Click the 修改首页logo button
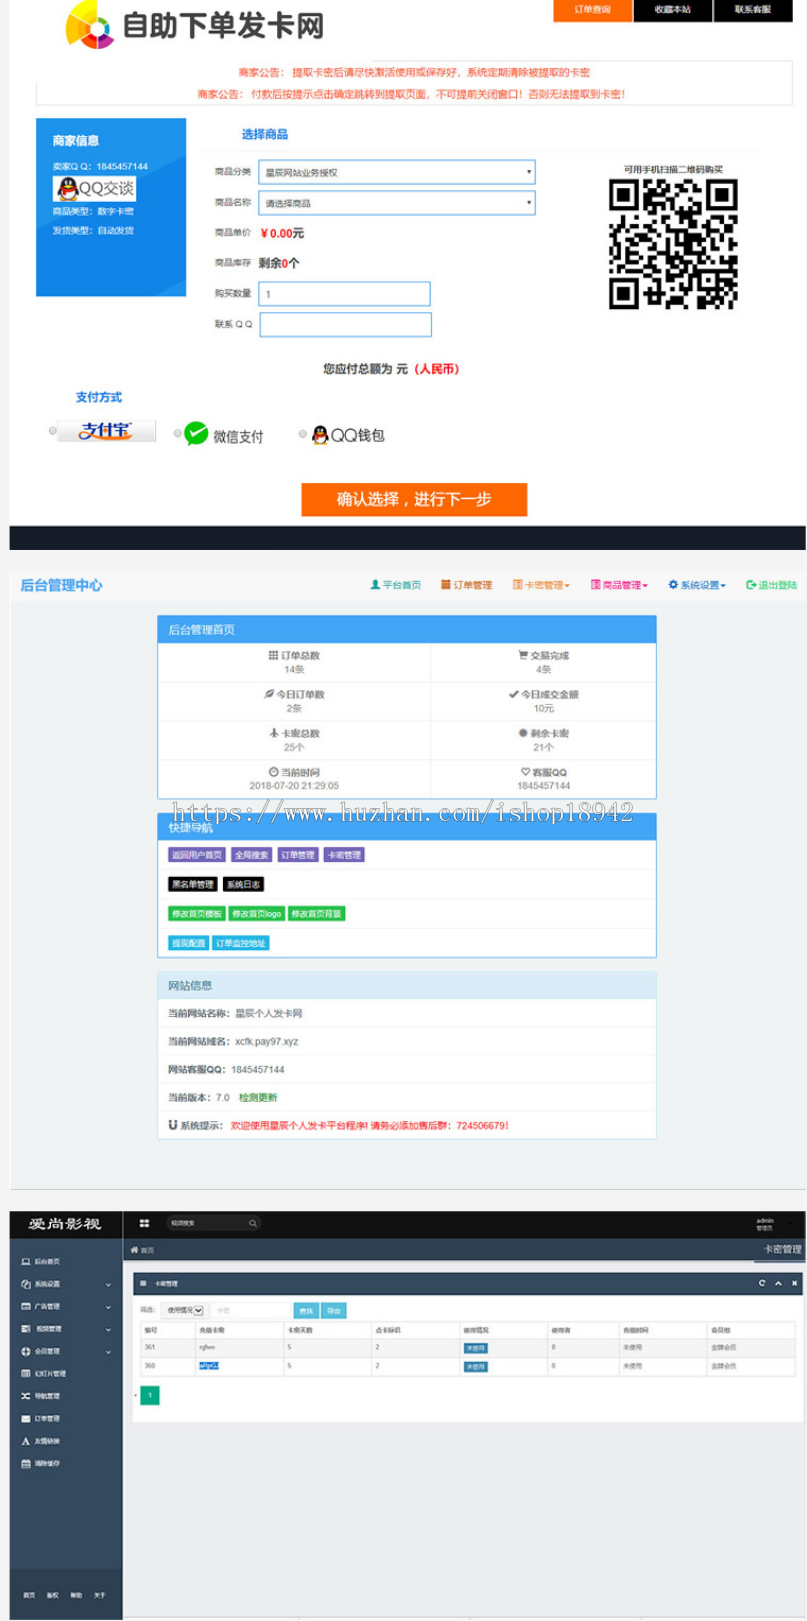Image resolution: width=807 pixels, height=1621 pixels. point(257,913)
